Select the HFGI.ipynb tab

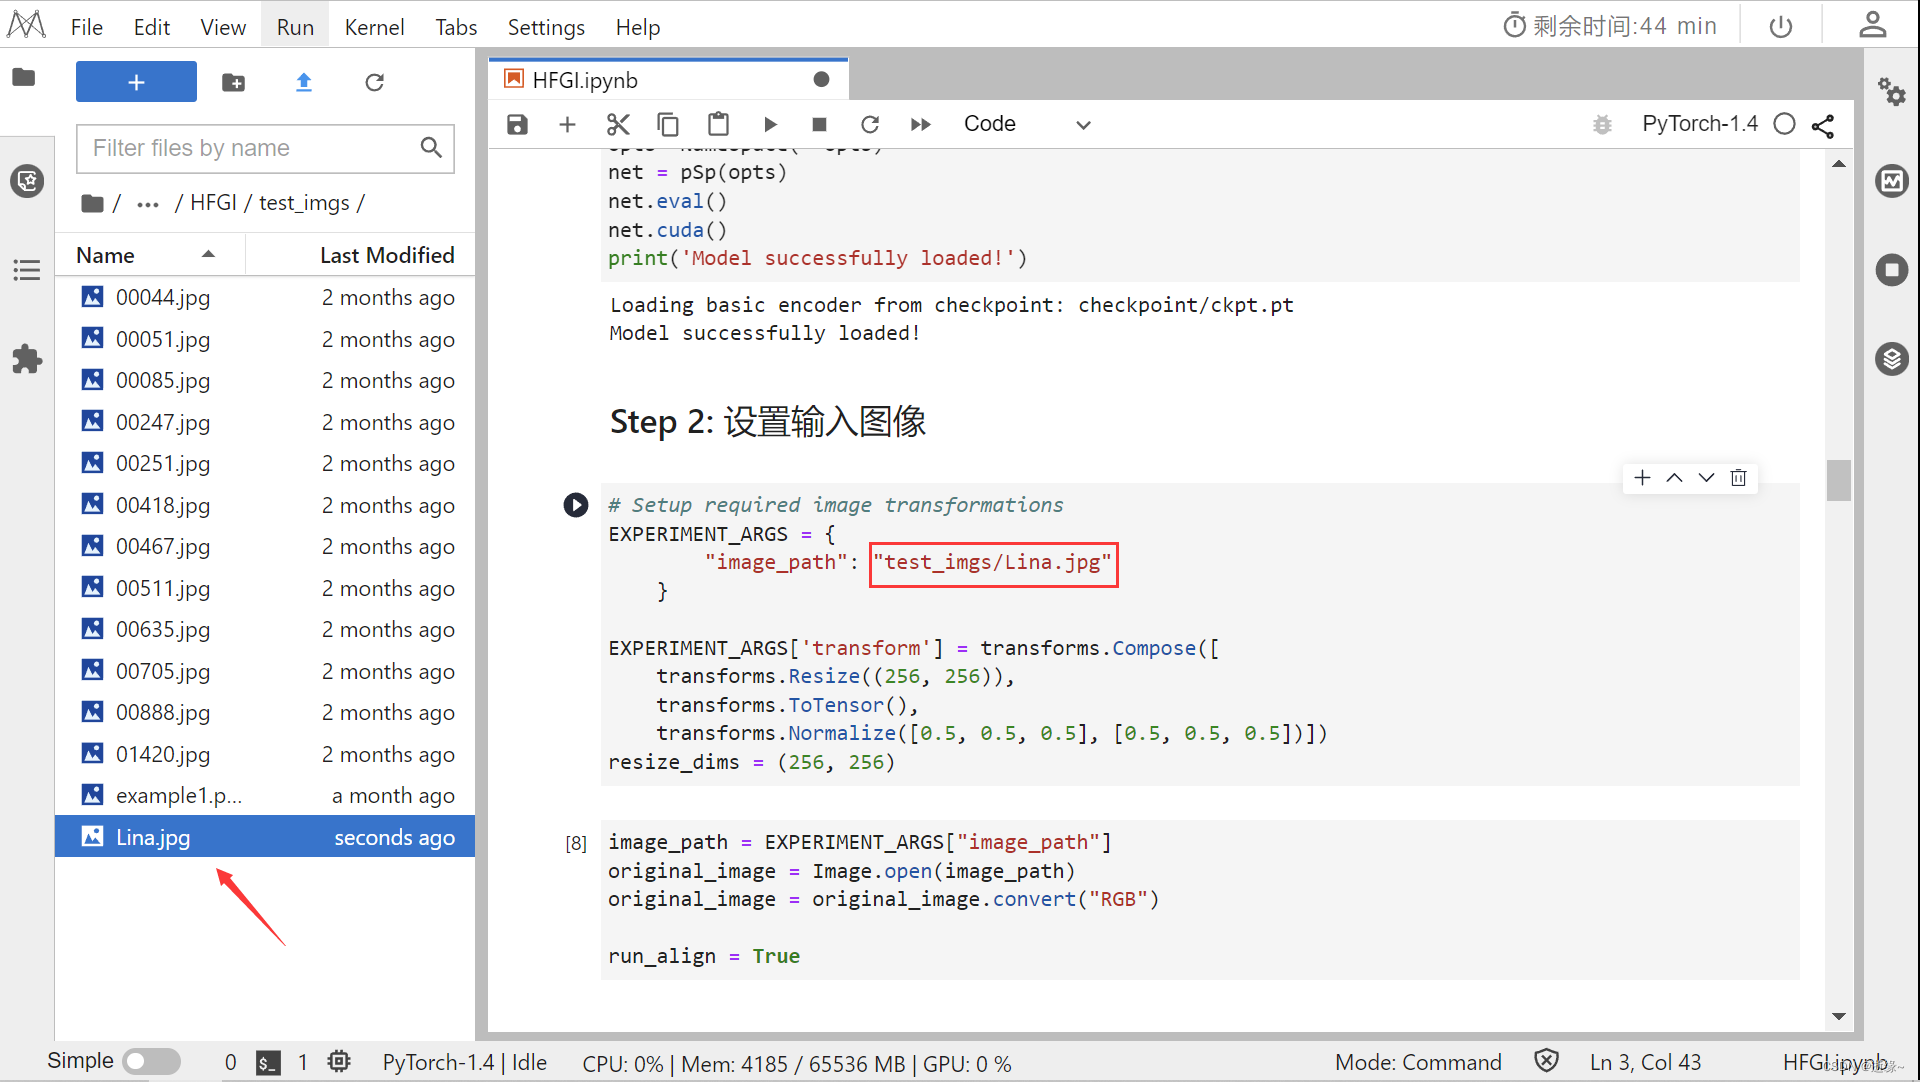point(585,80)
